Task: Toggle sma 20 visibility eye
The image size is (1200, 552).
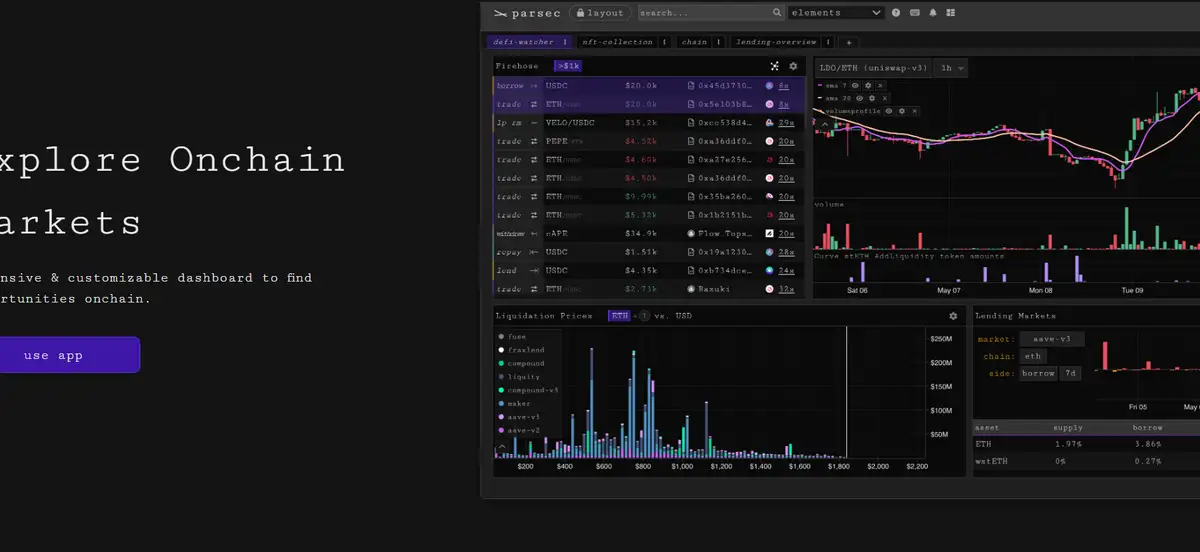Action: [x=859, y=98]
